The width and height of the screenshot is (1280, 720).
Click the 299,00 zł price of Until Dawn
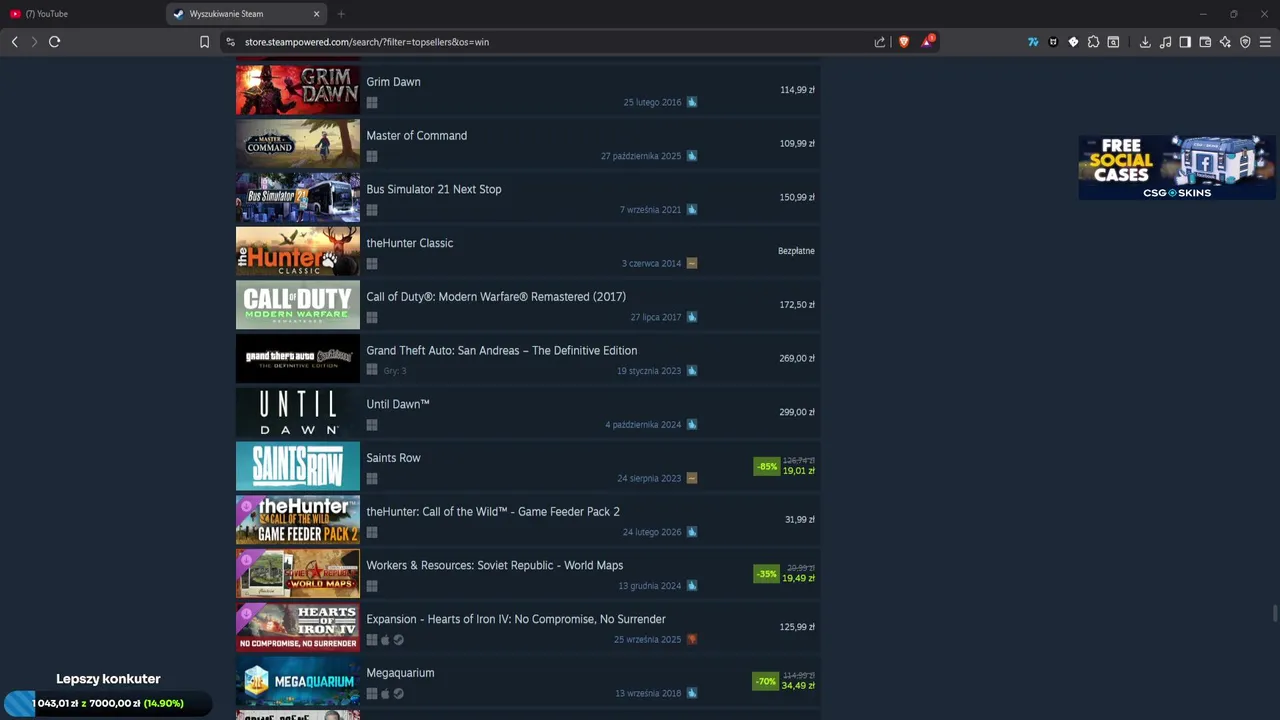tap(797, 412)
